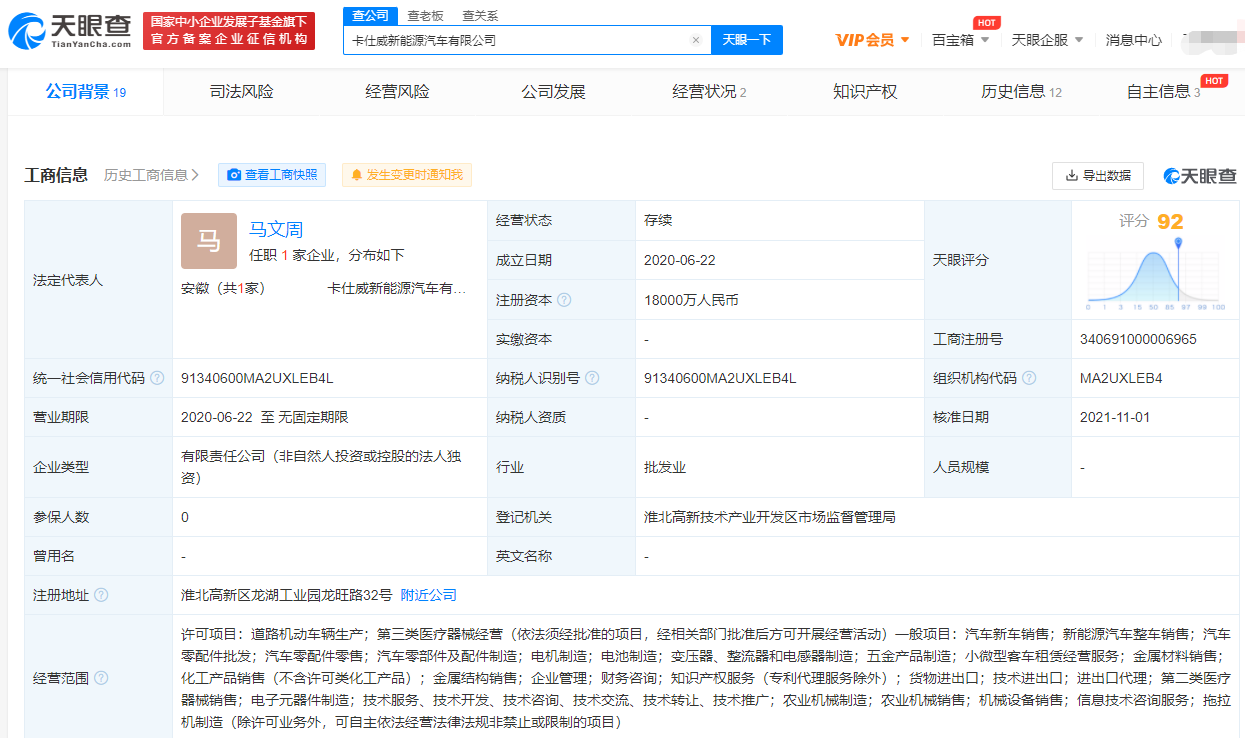This screenshot has width=1245, height=738.
Task: Click the registered capital value 18000万人民币
Action: point(691,300)
